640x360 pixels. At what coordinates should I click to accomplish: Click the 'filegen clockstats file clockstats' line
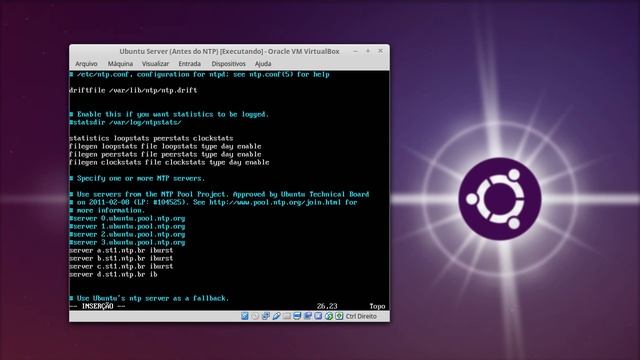pos(169,162)
